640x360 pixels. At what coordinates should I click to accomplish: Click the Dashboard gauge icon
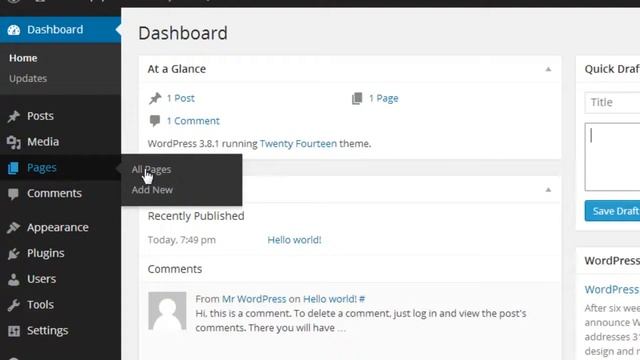(13, 30)
